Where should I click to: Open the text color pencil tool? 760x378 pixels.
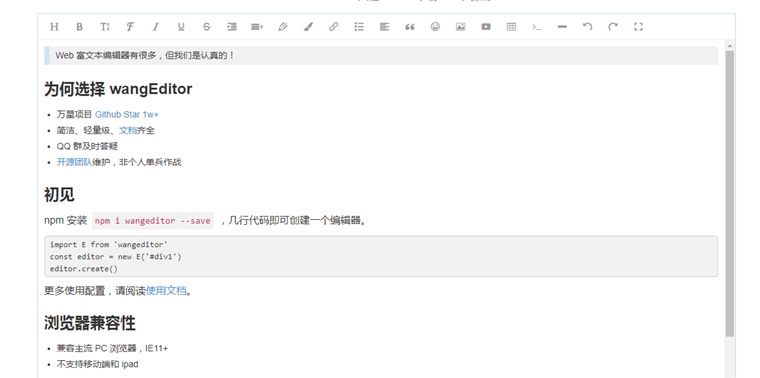pyautogui.click(x=283, y=27)
